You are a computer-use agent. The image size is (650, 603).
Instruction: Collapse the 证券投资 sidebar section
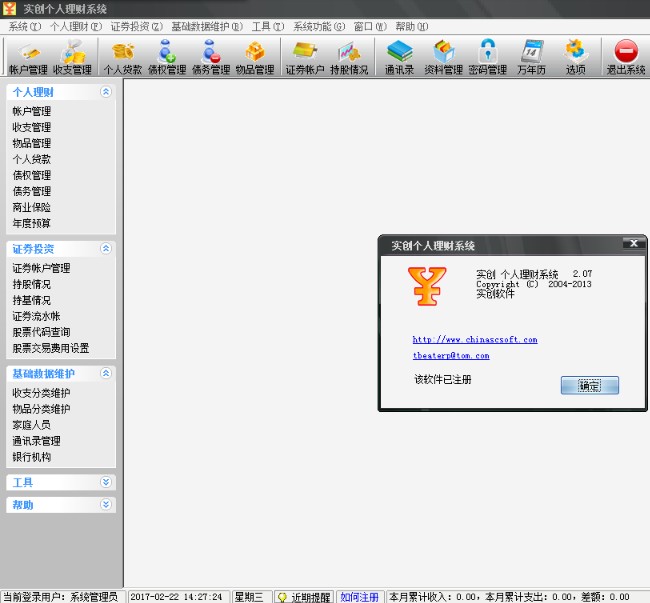106,248
